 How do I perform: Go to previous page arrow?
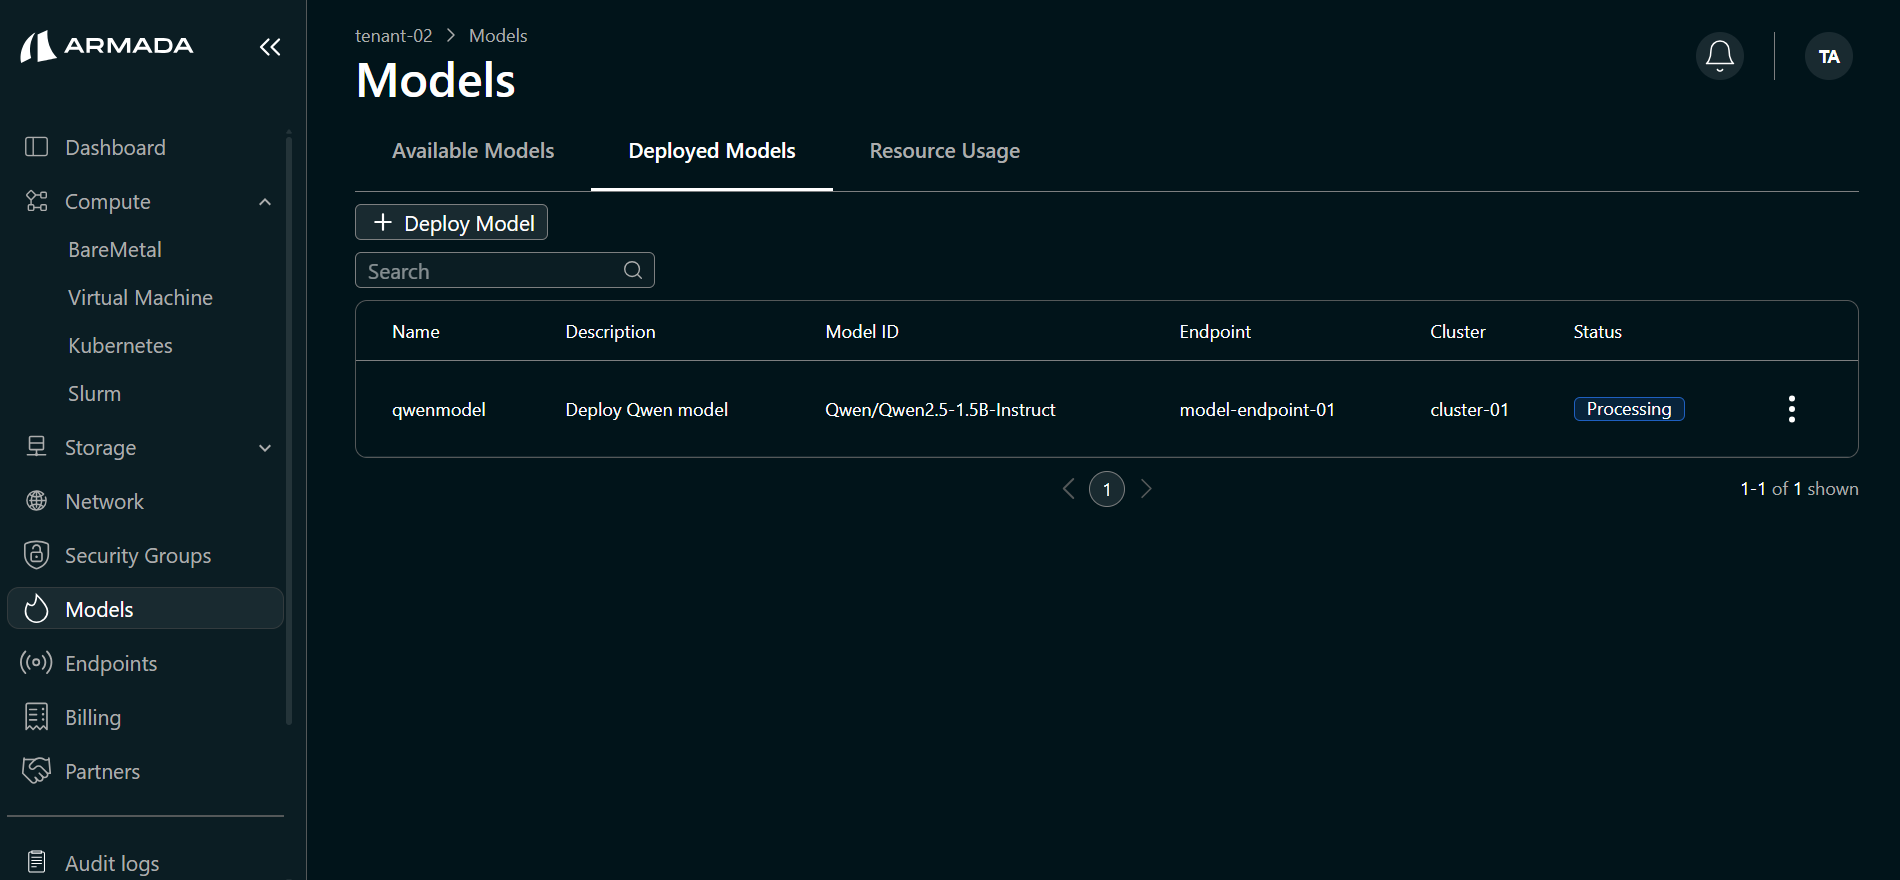coord(1068,489)
